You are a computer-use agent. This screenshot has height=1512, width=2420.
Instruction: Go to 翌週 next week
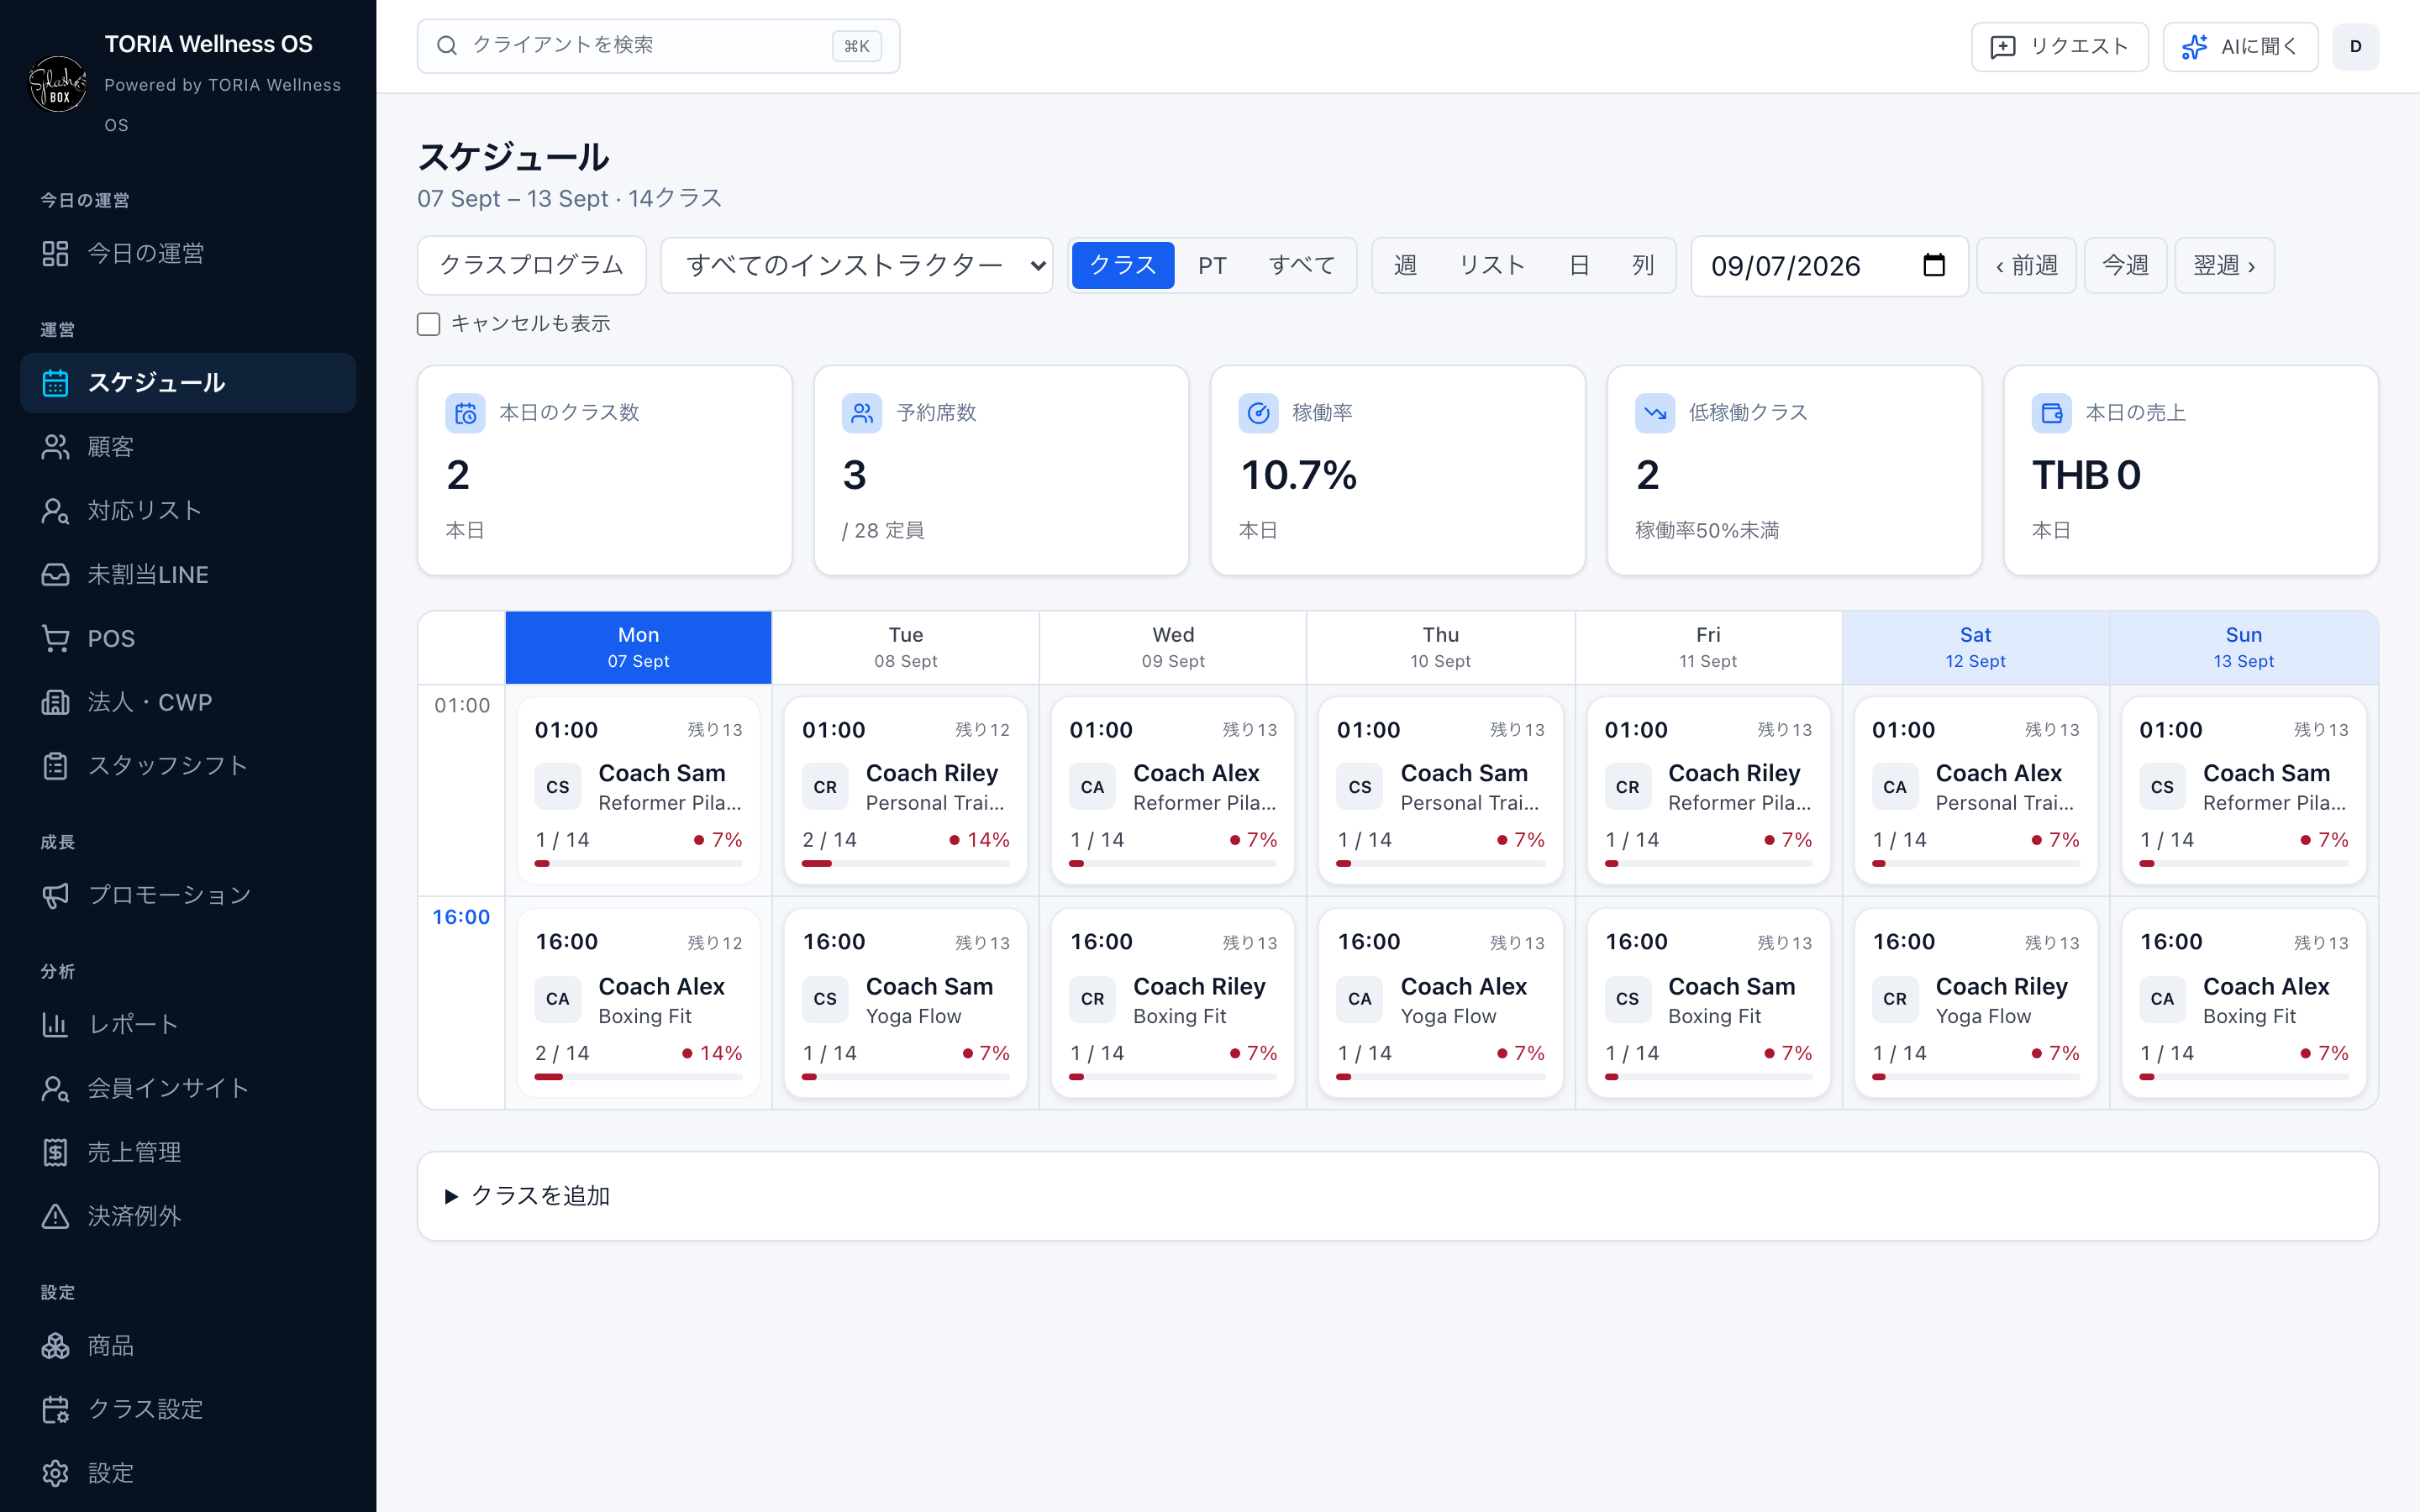click(2224, 265)
